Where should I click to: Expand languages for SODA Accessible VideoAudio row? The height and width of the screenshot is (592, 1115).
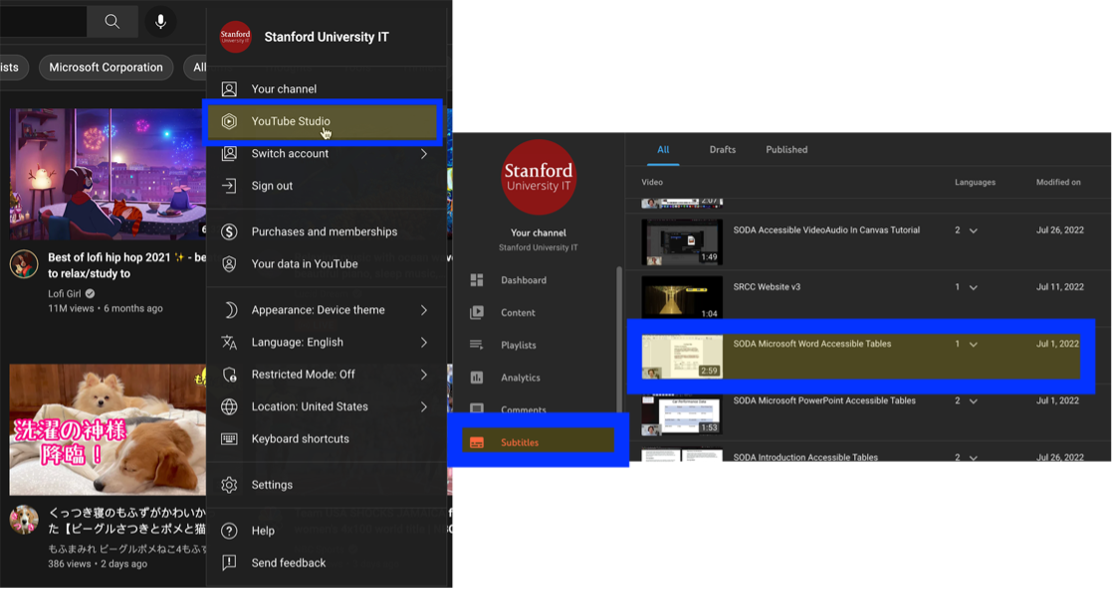(x=973, y=231)
